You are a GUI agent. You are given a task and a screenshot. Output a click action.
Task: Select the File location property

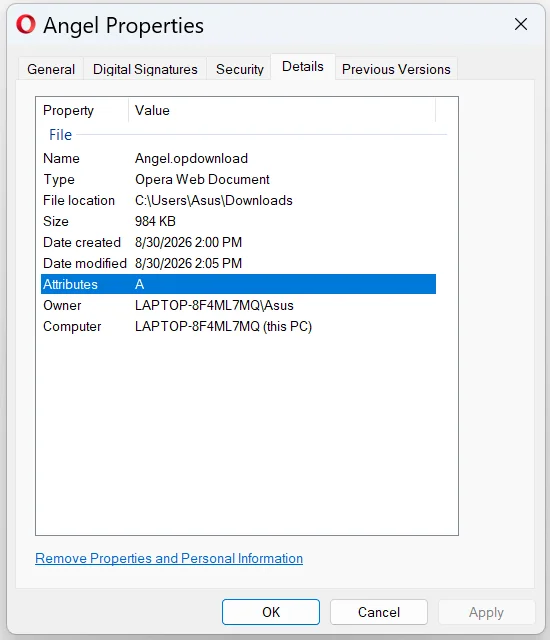coord(79,200)
